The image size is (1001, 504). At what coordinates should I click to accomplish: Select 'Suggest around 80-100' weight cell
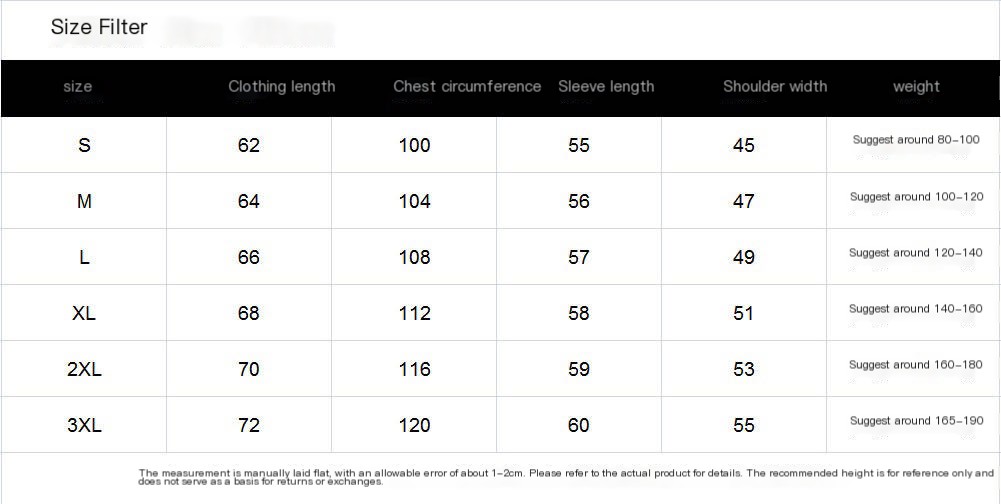[916, 141]
